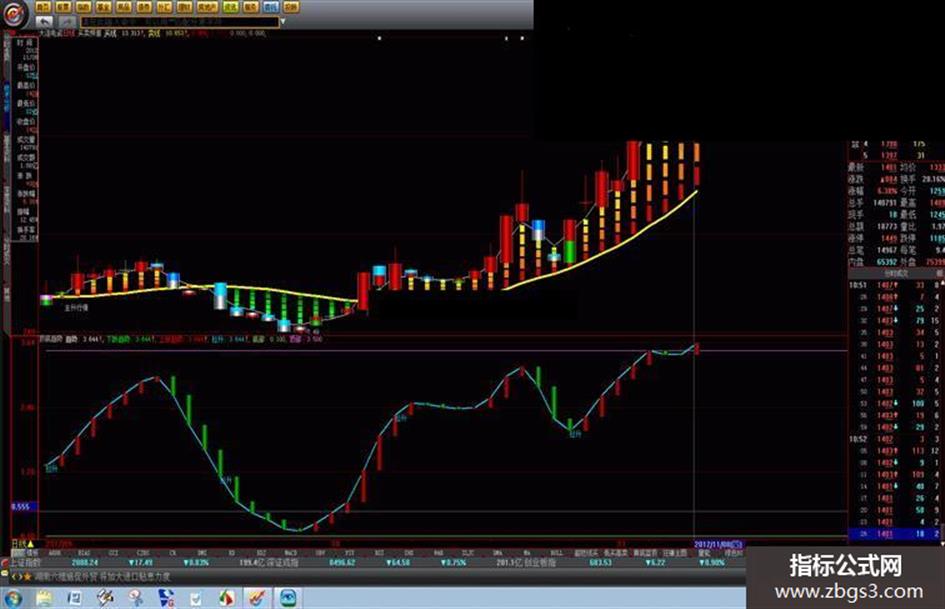The width and height of the screenshot is (945, 609).
Task: Select the highlighted blue tab in the left sidebar
Action: (8, 98)
